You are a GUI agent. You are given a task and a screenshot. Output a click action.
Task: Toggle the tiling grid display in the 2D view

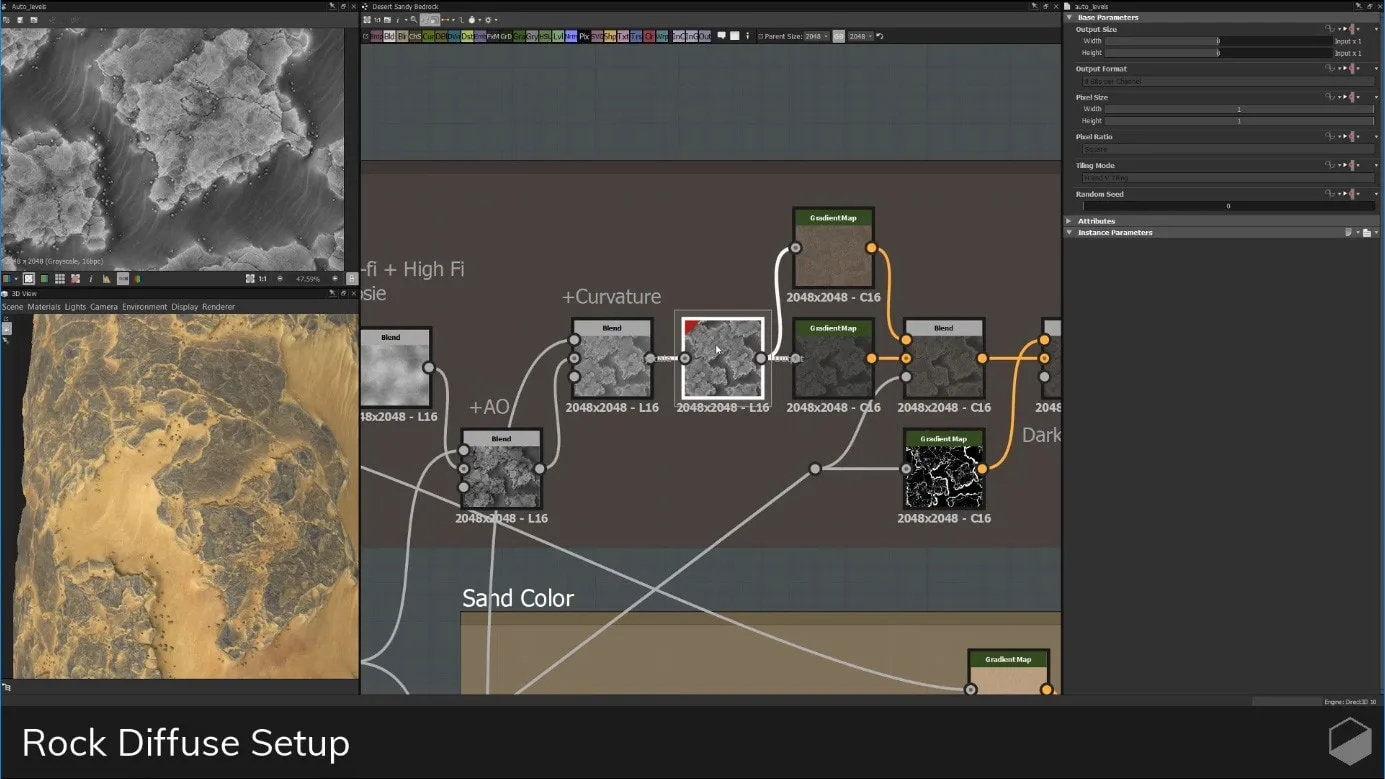[x=59, y=279]
